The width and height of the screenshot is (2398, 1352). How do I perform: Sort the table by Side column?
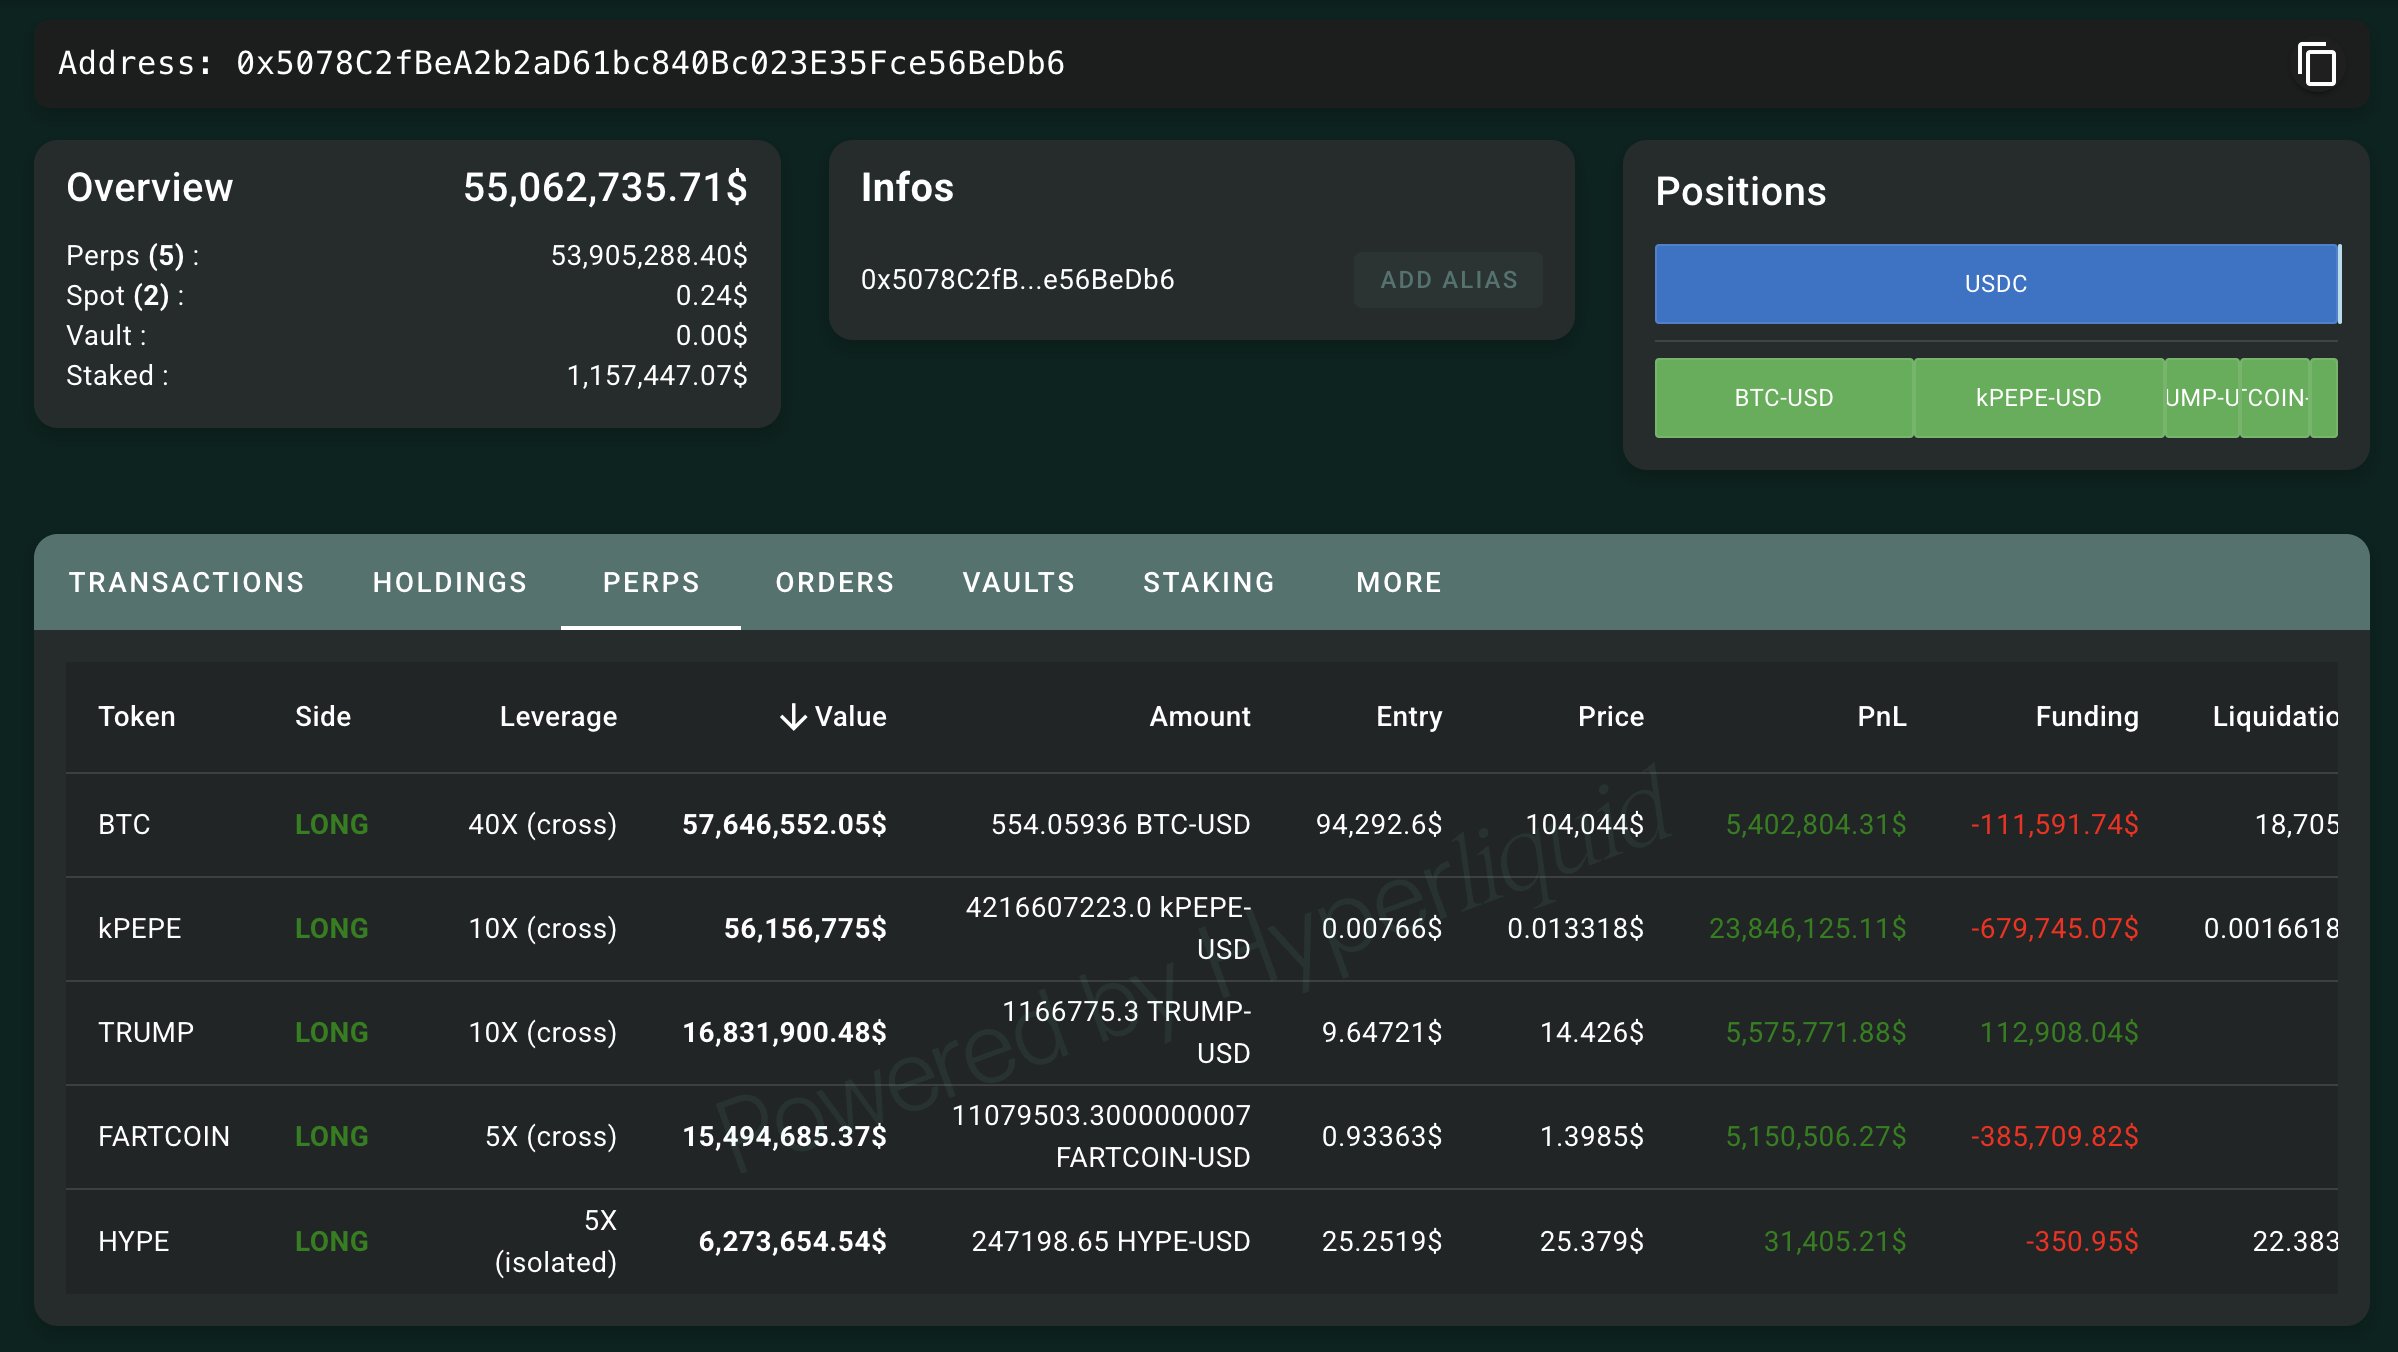click(x=323, y=716)
